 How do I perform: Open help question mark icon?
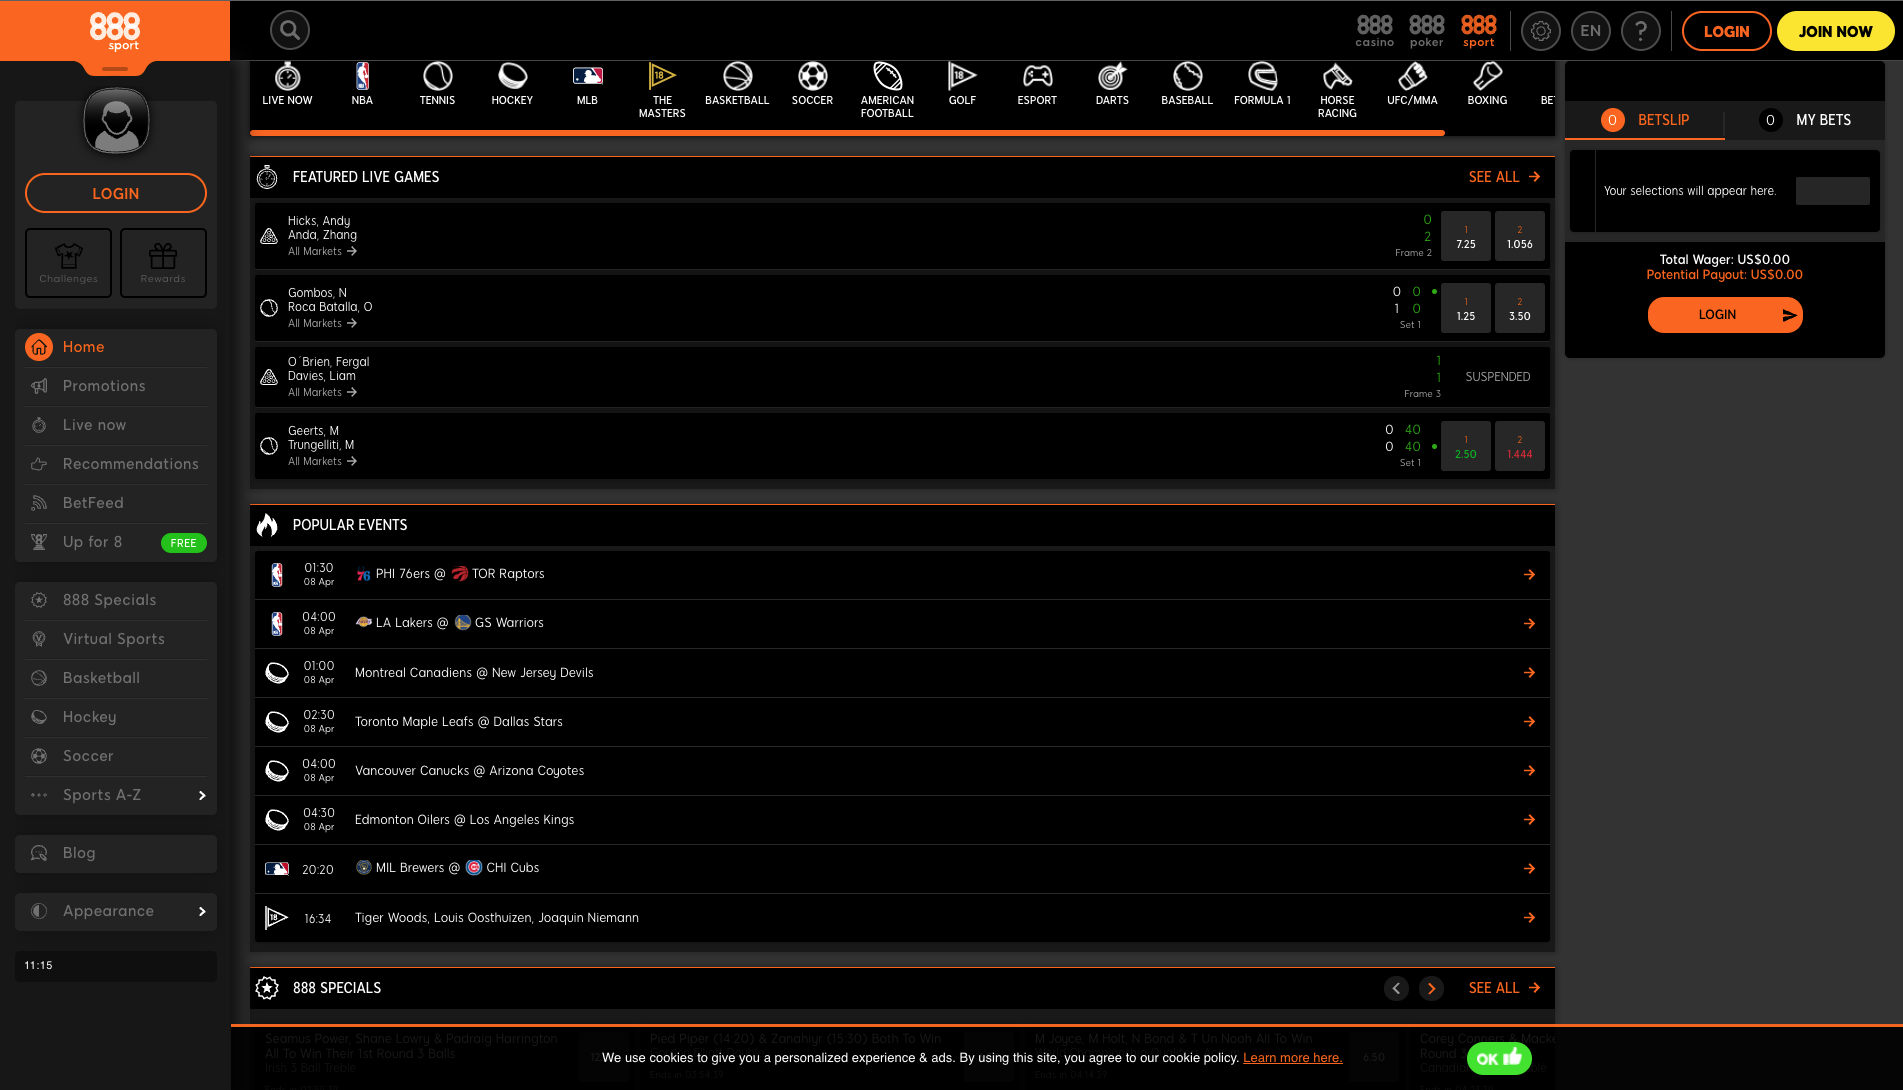tap(1640, 31)
